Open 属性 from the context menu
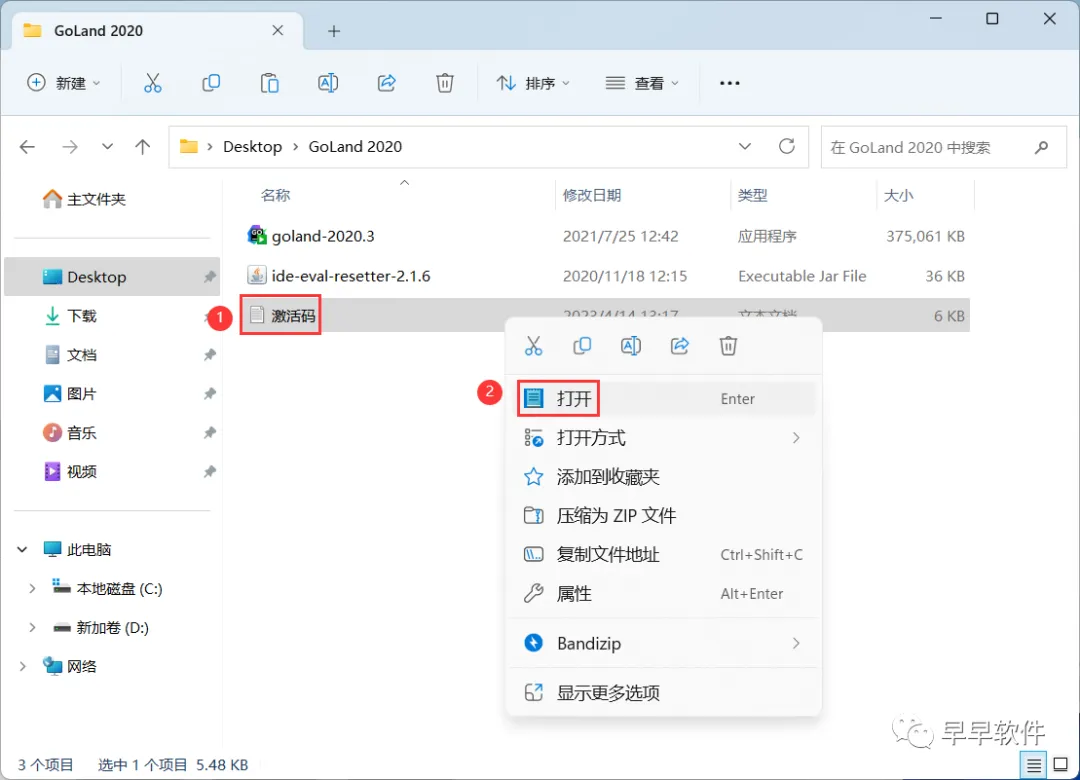Screen dimensions: 1080x780 pyautogui.click(x=665, y=593)
